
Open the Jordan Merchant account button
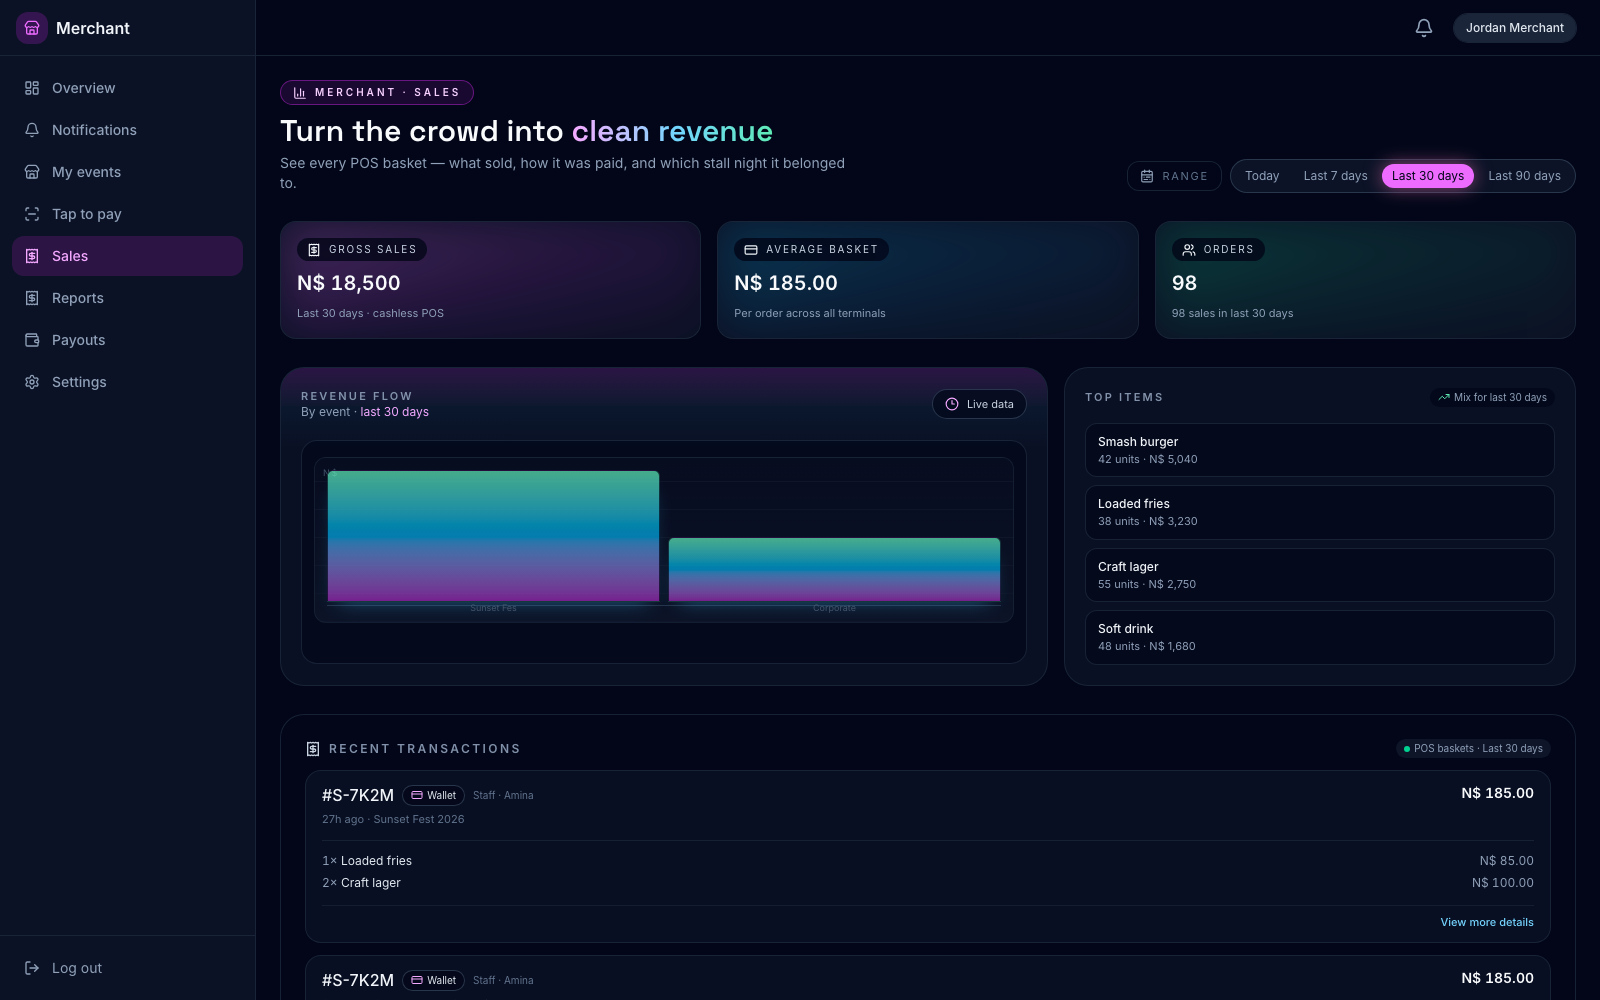point(1514,28)
